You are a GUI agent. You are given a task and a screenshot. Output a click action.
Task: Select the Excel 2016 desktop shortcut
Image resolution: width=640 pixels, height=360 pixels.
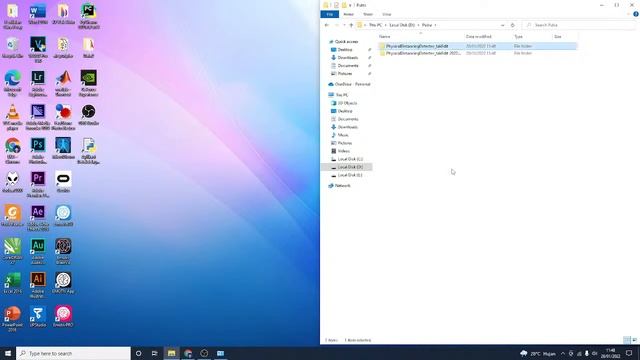[13, 283]
